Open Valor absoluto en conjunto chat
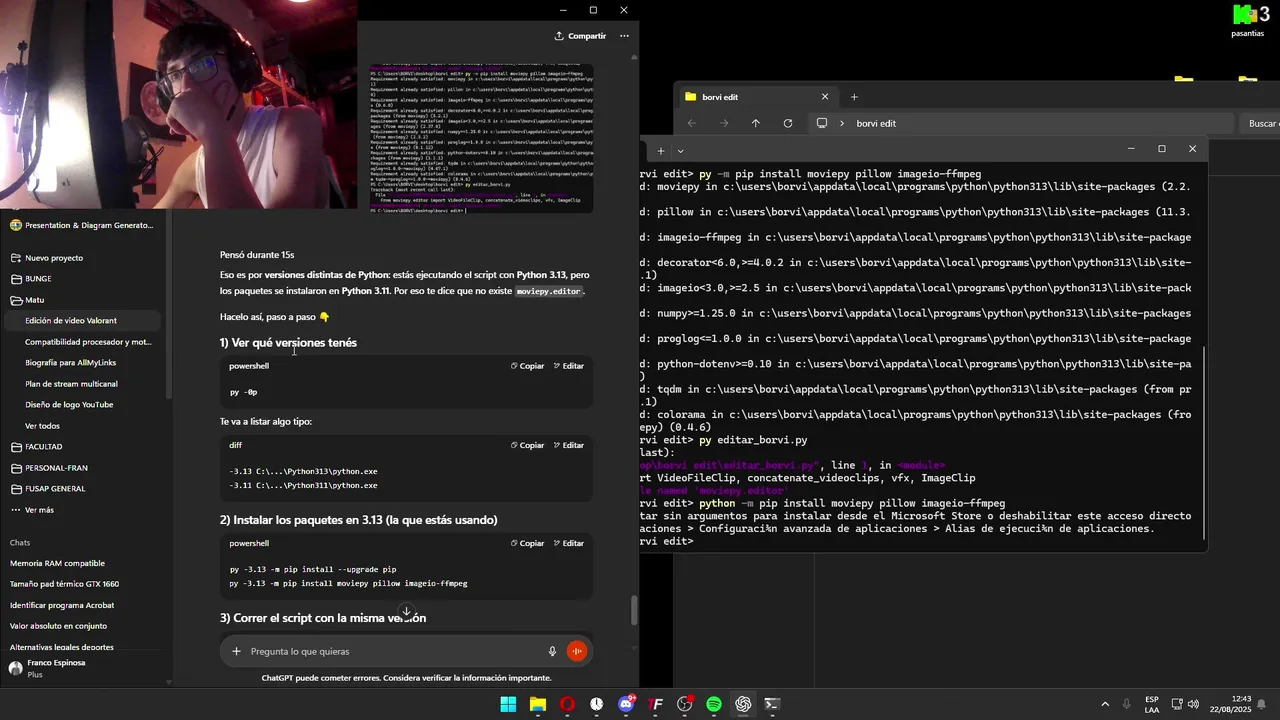 coord(82,626)
